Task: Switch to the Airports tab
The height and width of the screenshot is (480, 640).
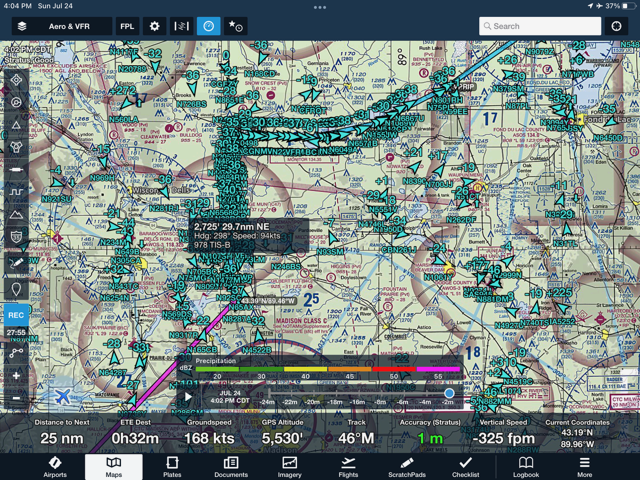Action: coord(55,467)
